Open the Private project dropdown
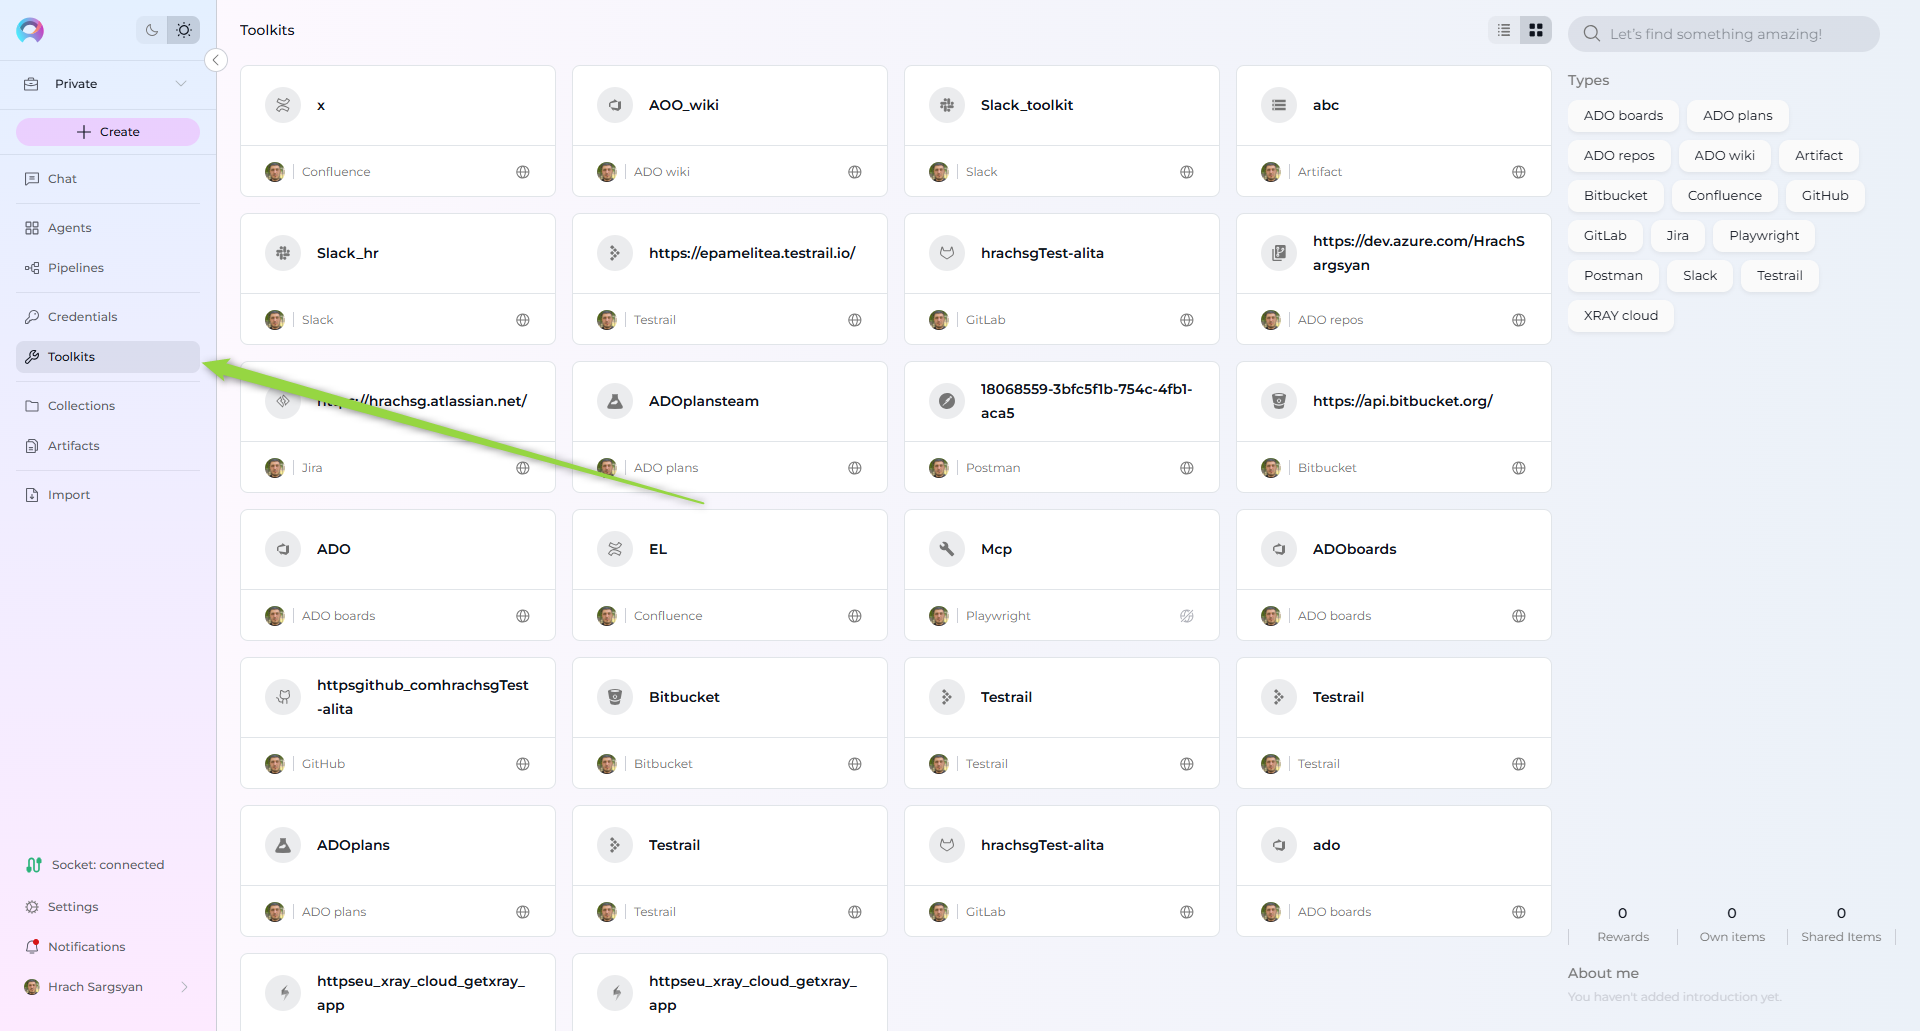The image size is (1920, 1031). coord(108,84)
